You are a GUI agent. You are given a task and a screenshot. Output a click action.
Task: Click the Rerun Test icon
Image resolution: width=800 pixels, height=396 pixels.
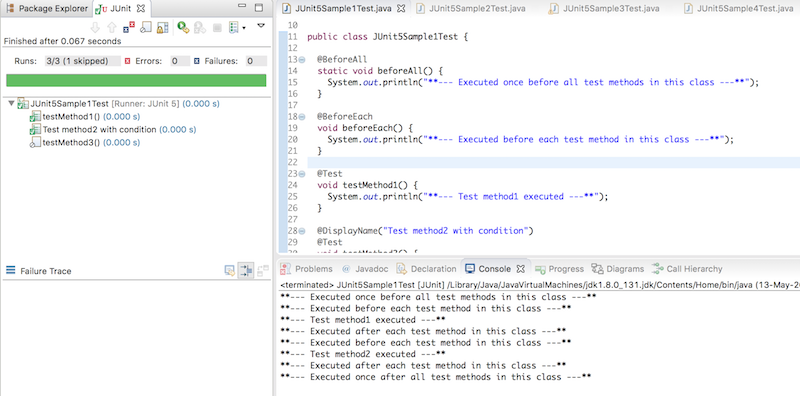[x=183, y=27]
